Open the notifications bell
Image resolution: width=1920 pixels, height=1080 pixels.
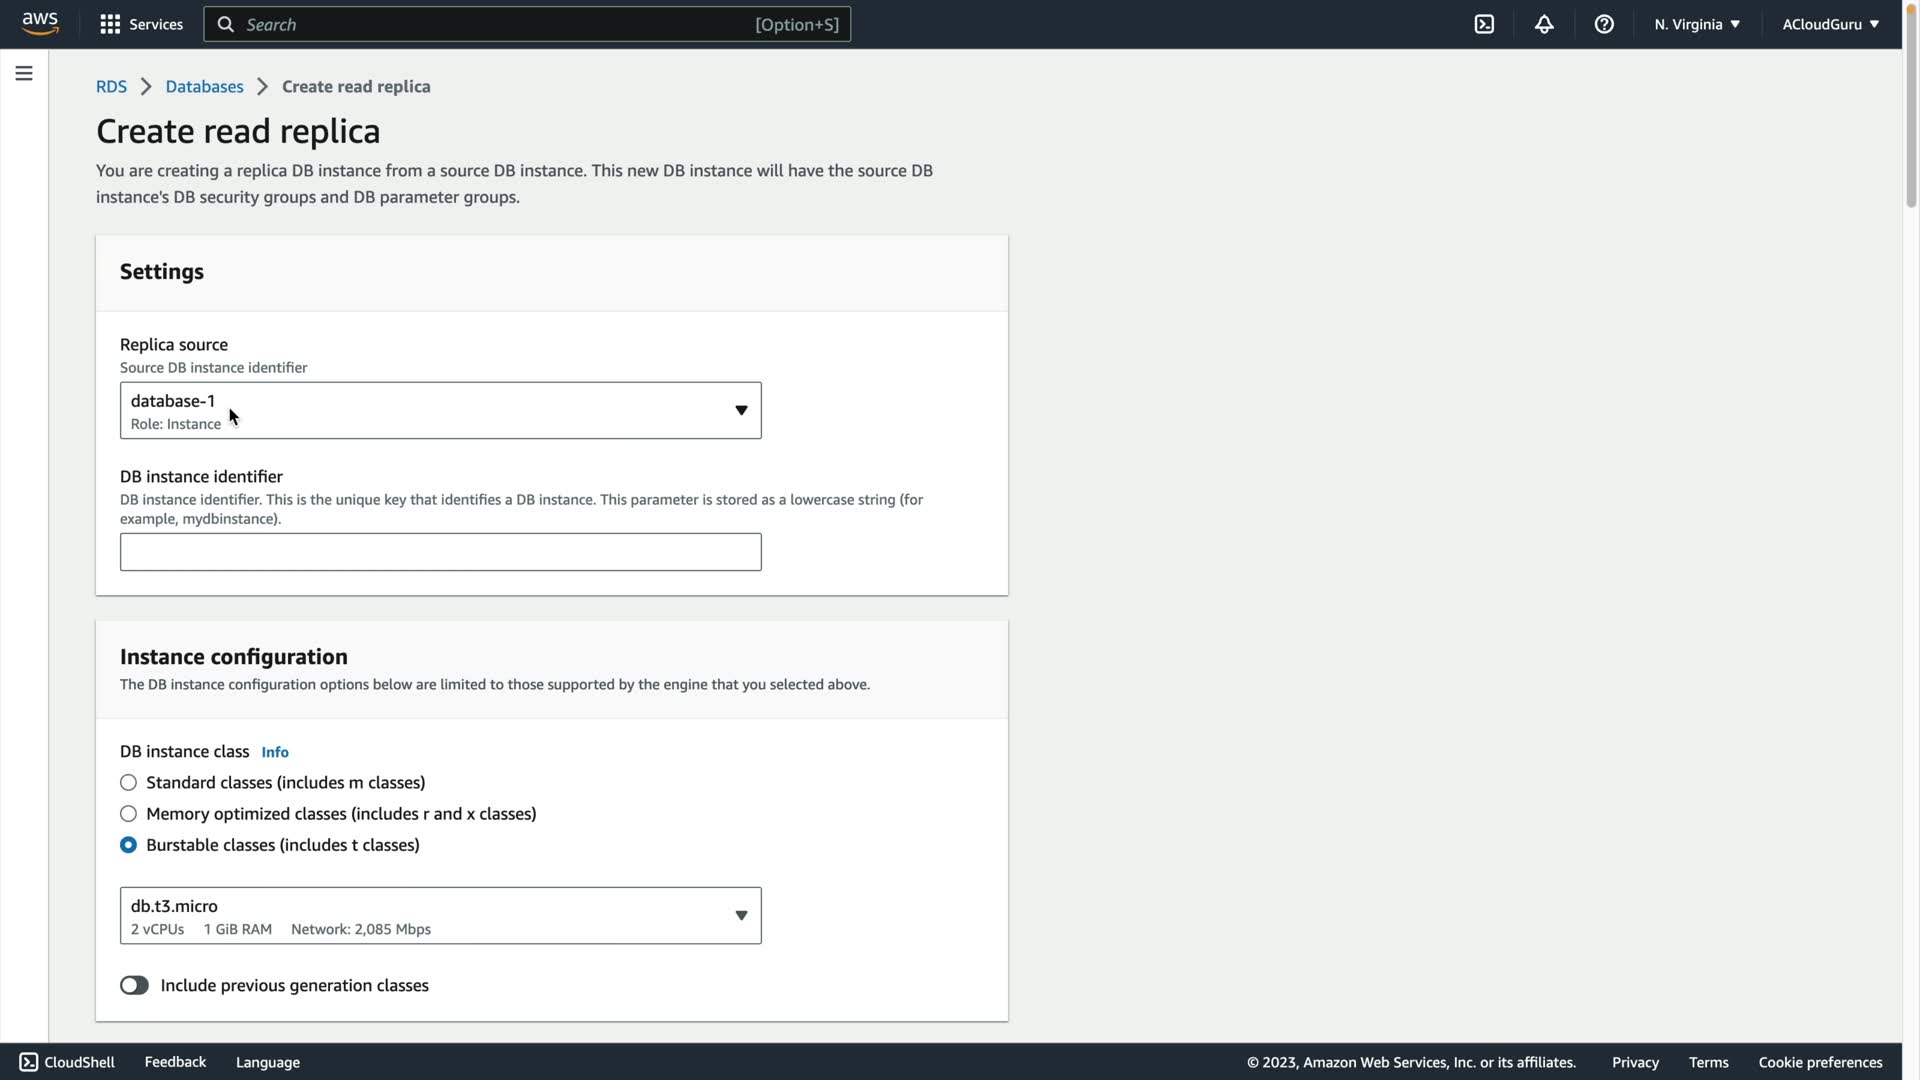pos(1544,24)
